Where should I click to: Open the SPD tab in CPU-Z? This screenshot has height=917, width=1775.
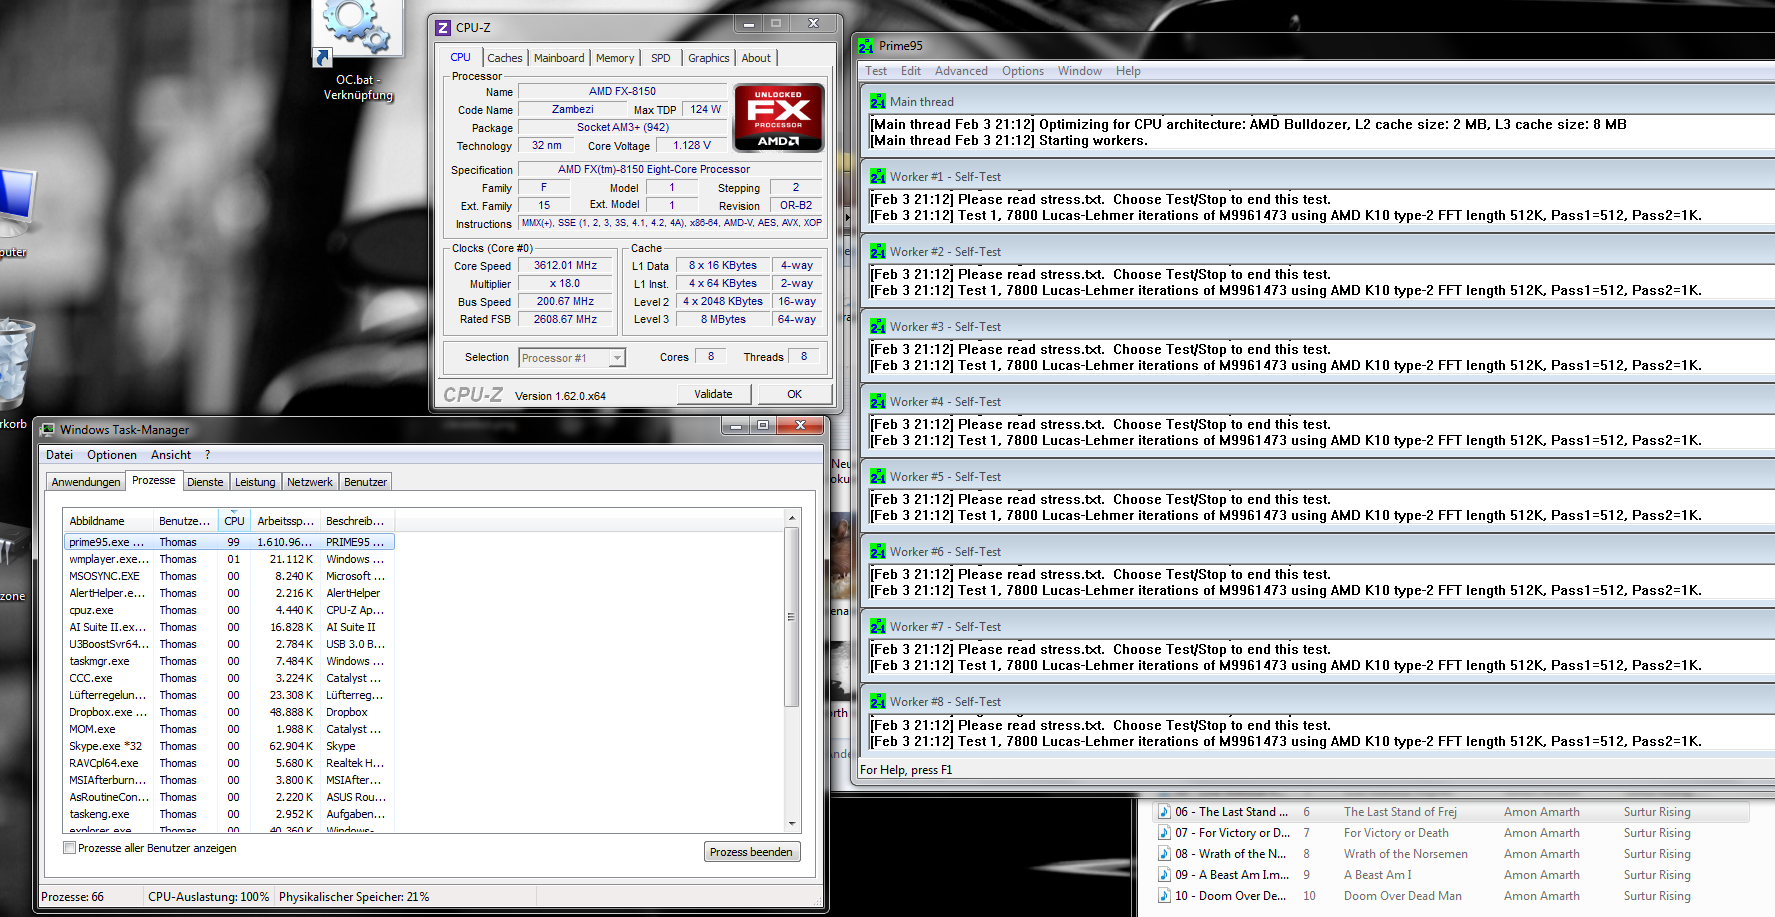661,58
